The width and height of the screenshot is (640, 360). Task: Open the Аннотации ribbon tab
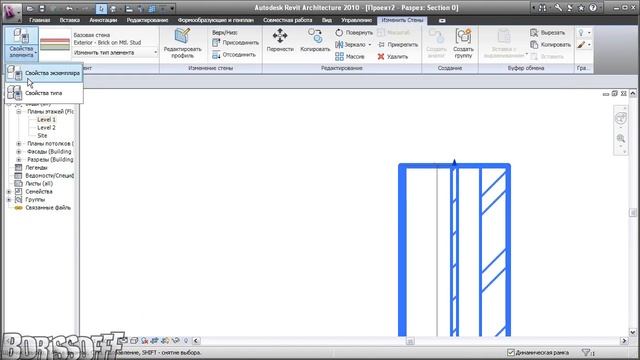(103, 20)
